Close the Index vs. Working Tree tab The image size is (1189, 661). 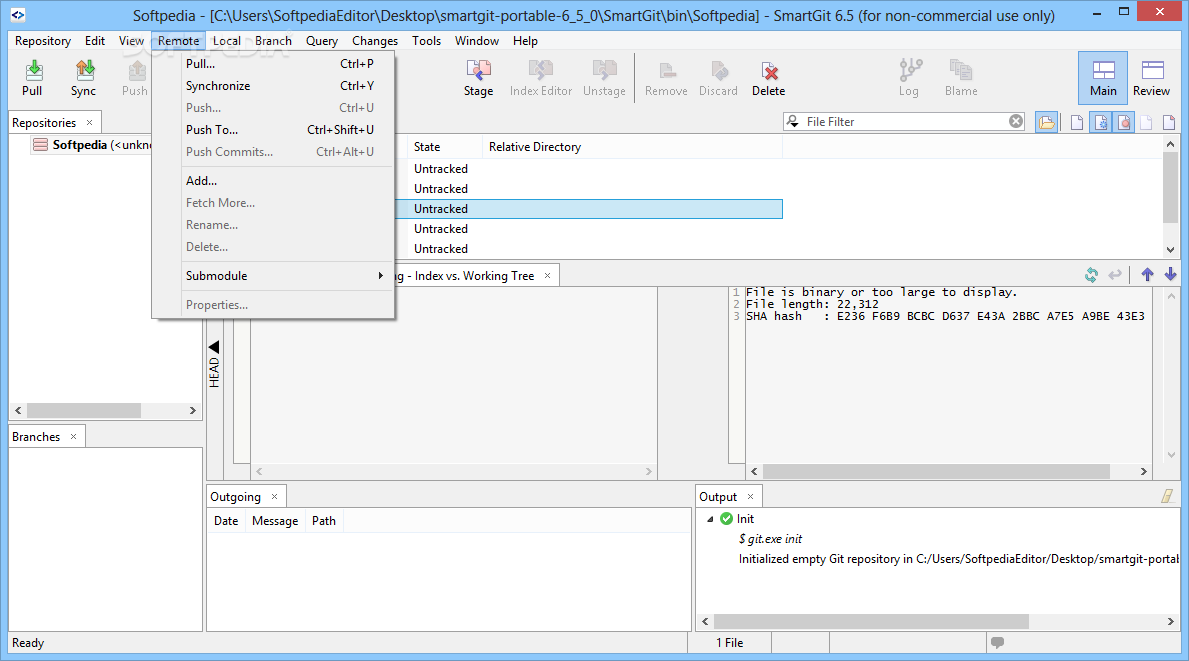[547, 275]
